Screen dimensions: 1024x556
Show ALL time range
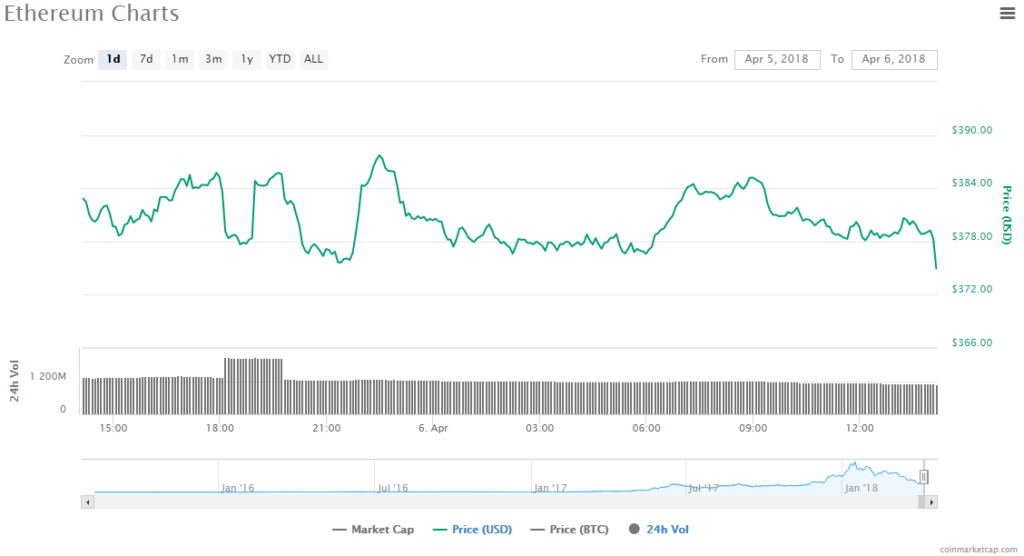coord(314,59)
